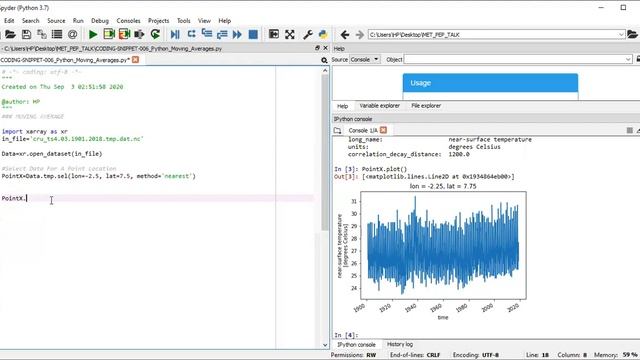Open Preferences via the wrench icon

click(x=308, y=34)
